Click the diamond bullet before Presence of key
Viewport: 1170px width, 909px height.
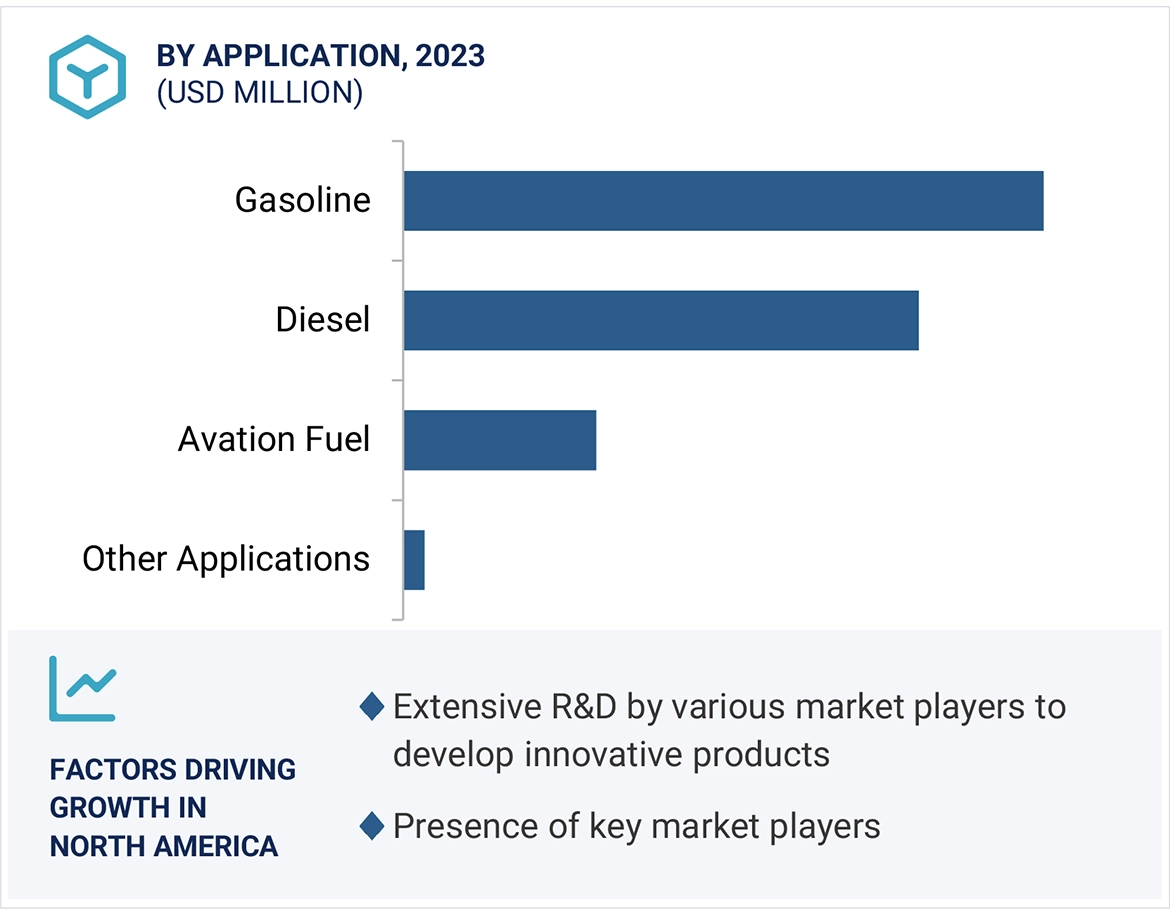372,826
